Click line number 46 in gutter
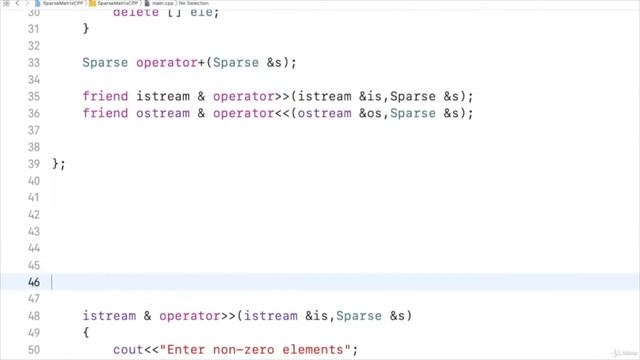 34,282
